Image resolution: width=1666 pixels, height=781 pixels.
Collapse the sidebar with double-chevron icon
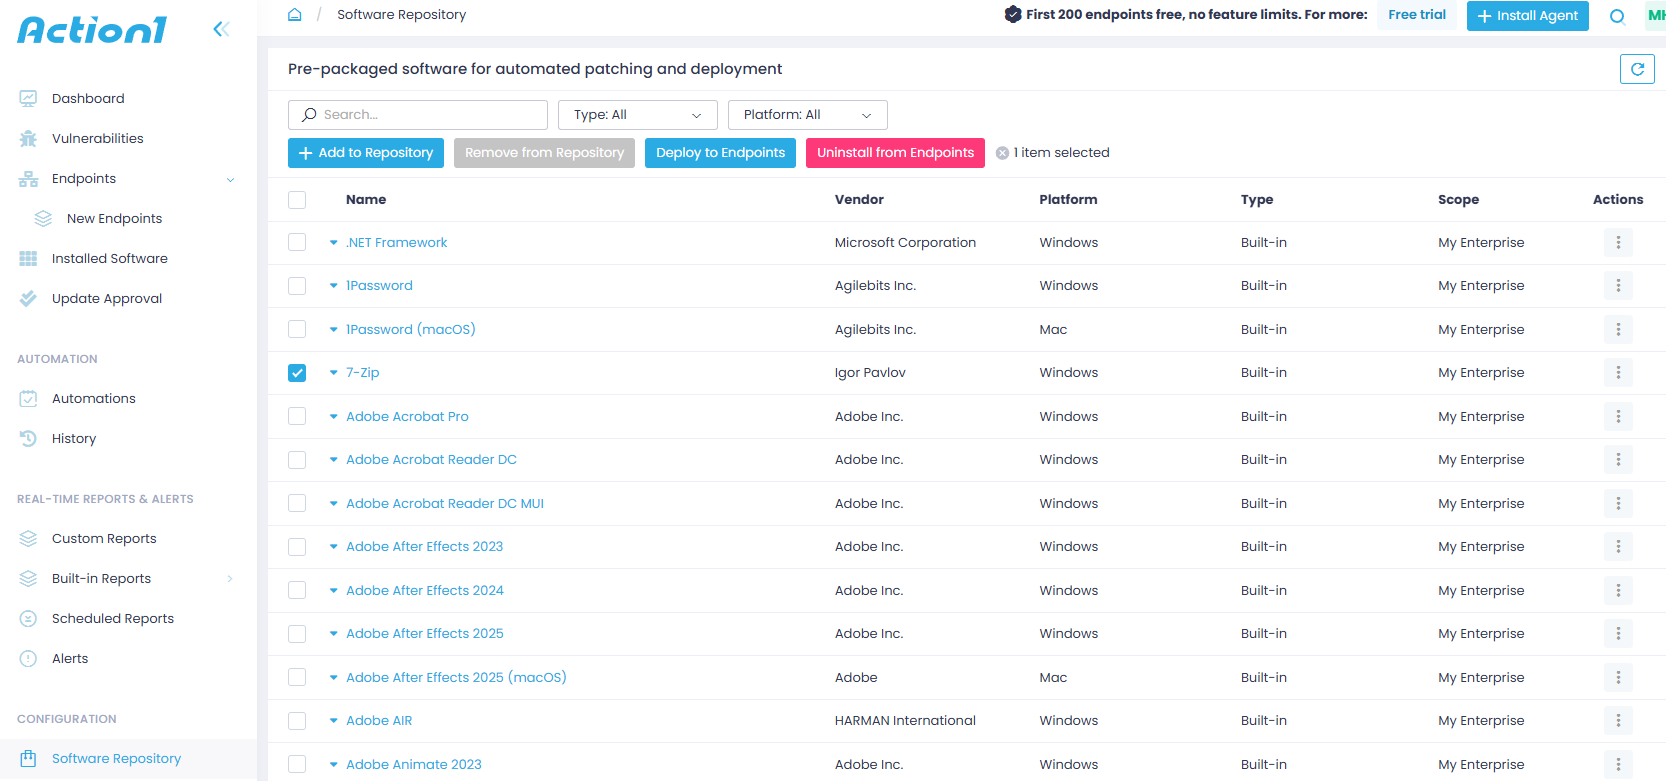[x=221, y=29]
